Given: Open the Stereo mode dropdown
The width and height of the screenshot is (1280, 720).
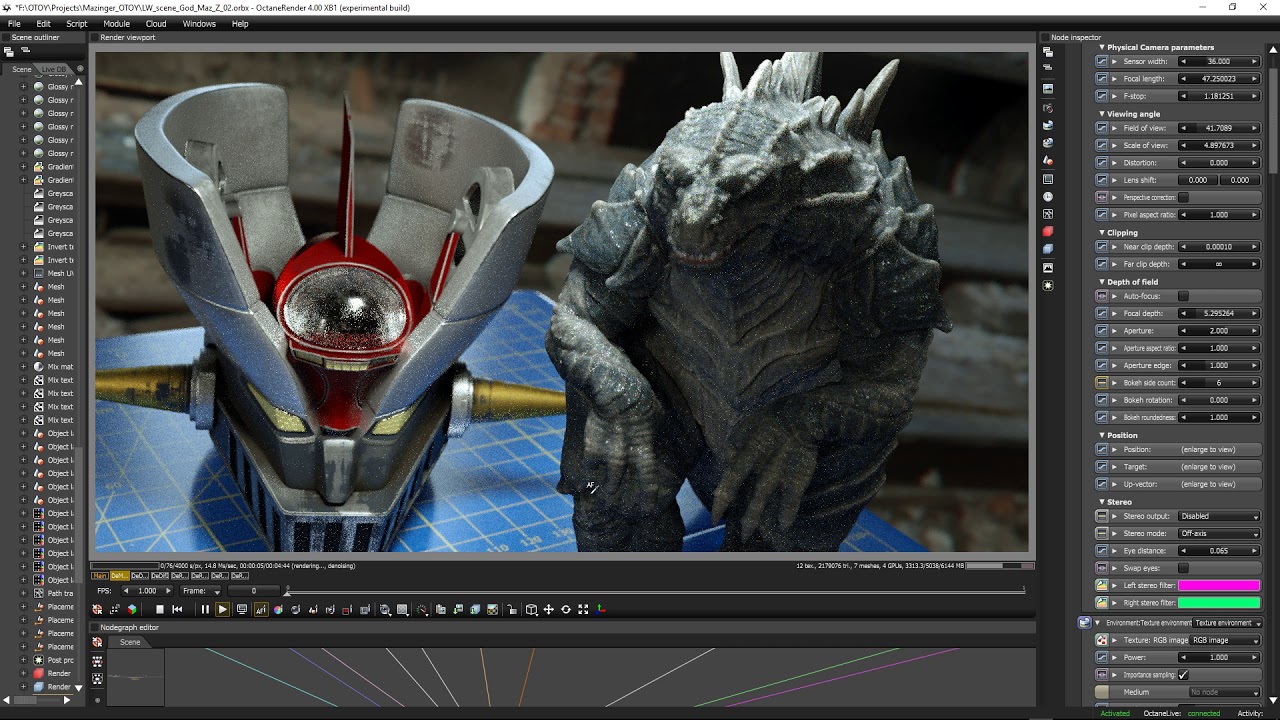Looking at the screenshot, I should (x=1219, y=533).
